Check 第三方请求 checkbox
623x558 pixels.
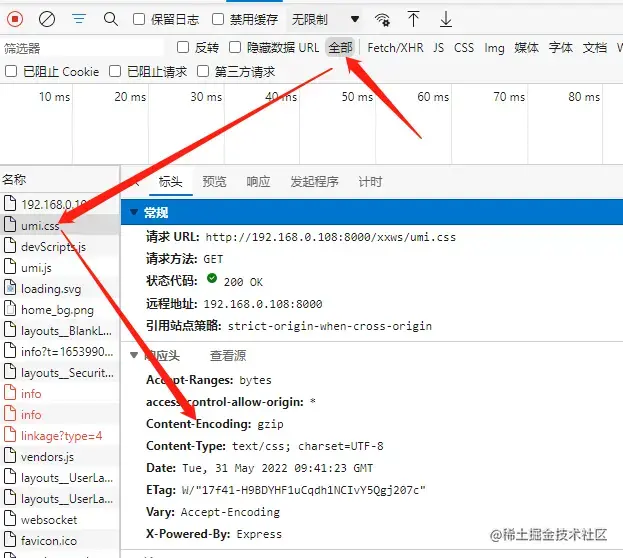203,72
